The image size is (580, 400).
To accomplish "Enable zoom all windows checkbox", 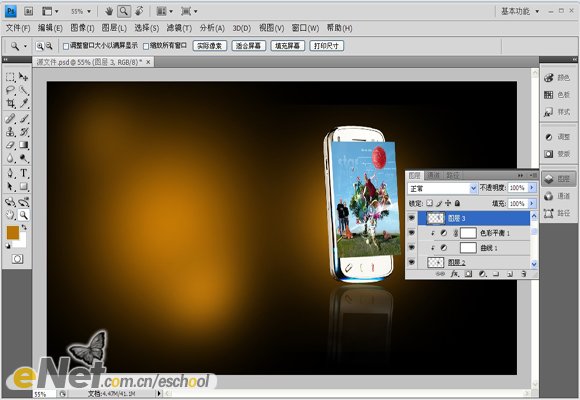I will (146, 46).
